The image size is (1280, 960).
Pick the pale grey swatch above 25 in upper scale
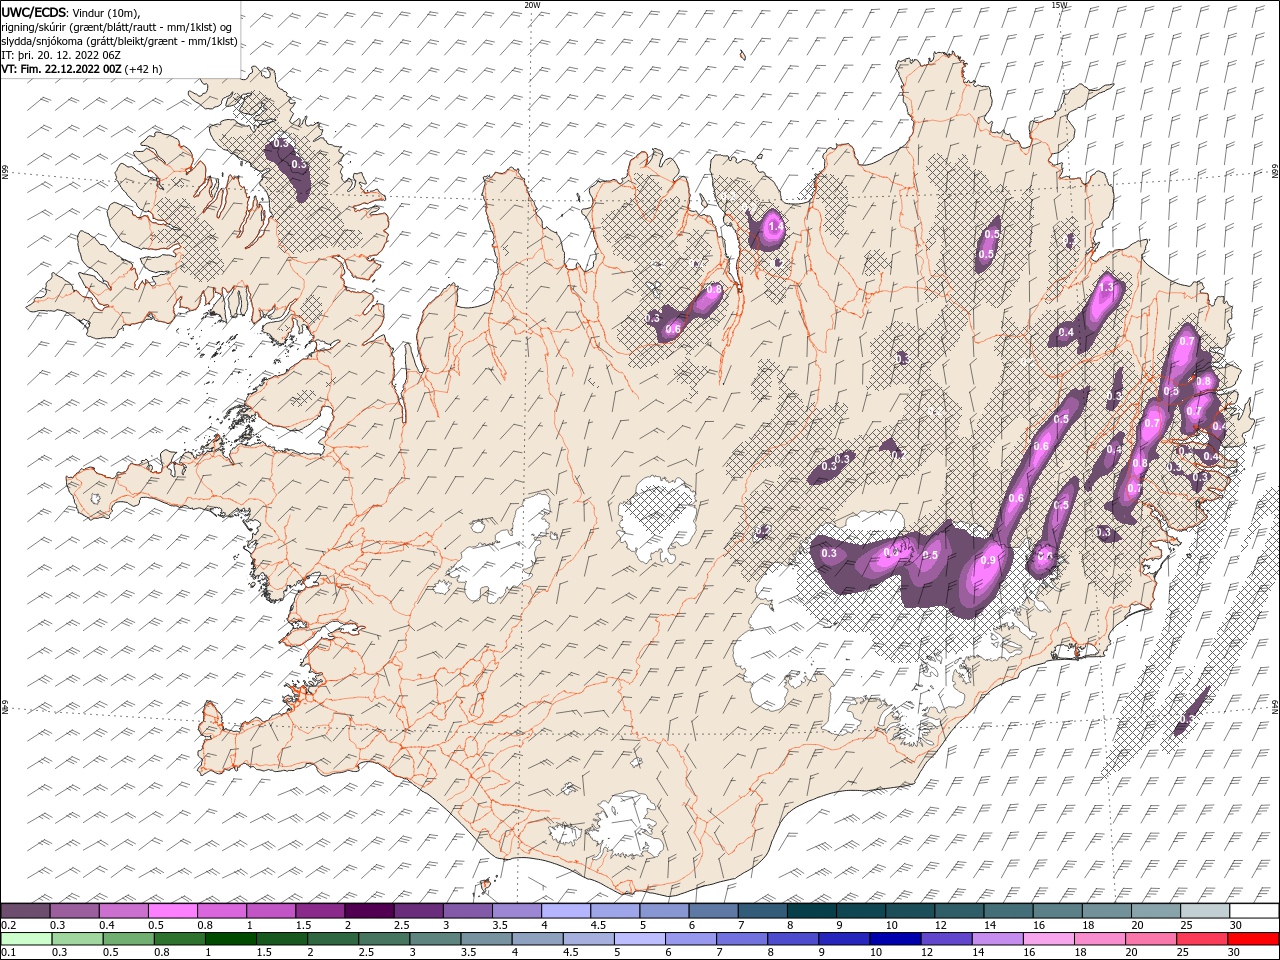pyautogui.click(x=1205, y=911)
